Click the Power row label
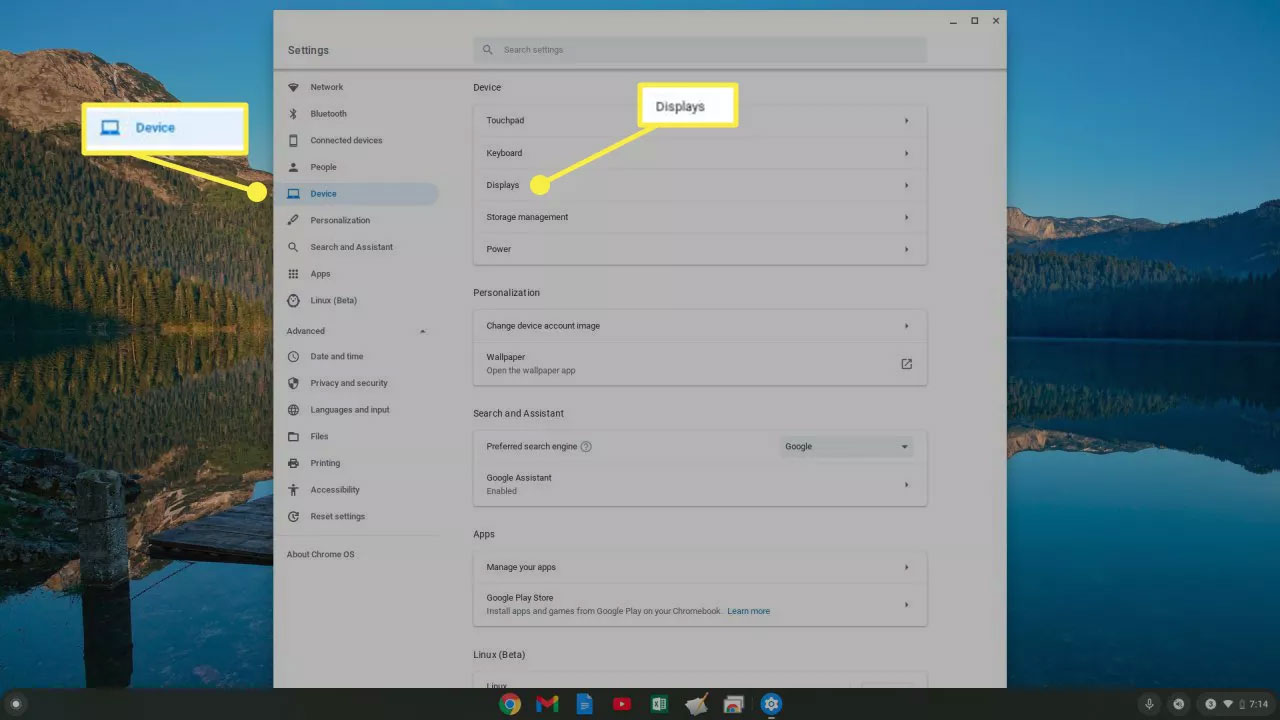The height and width of the screenshot is (720, 1280). coord(498,249)
